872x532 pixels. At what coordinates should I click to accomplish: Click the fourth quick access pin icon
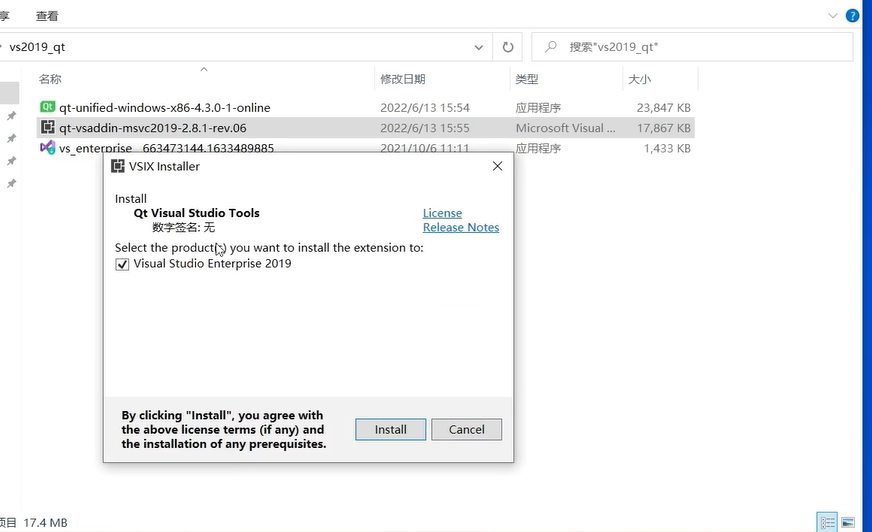11,183
